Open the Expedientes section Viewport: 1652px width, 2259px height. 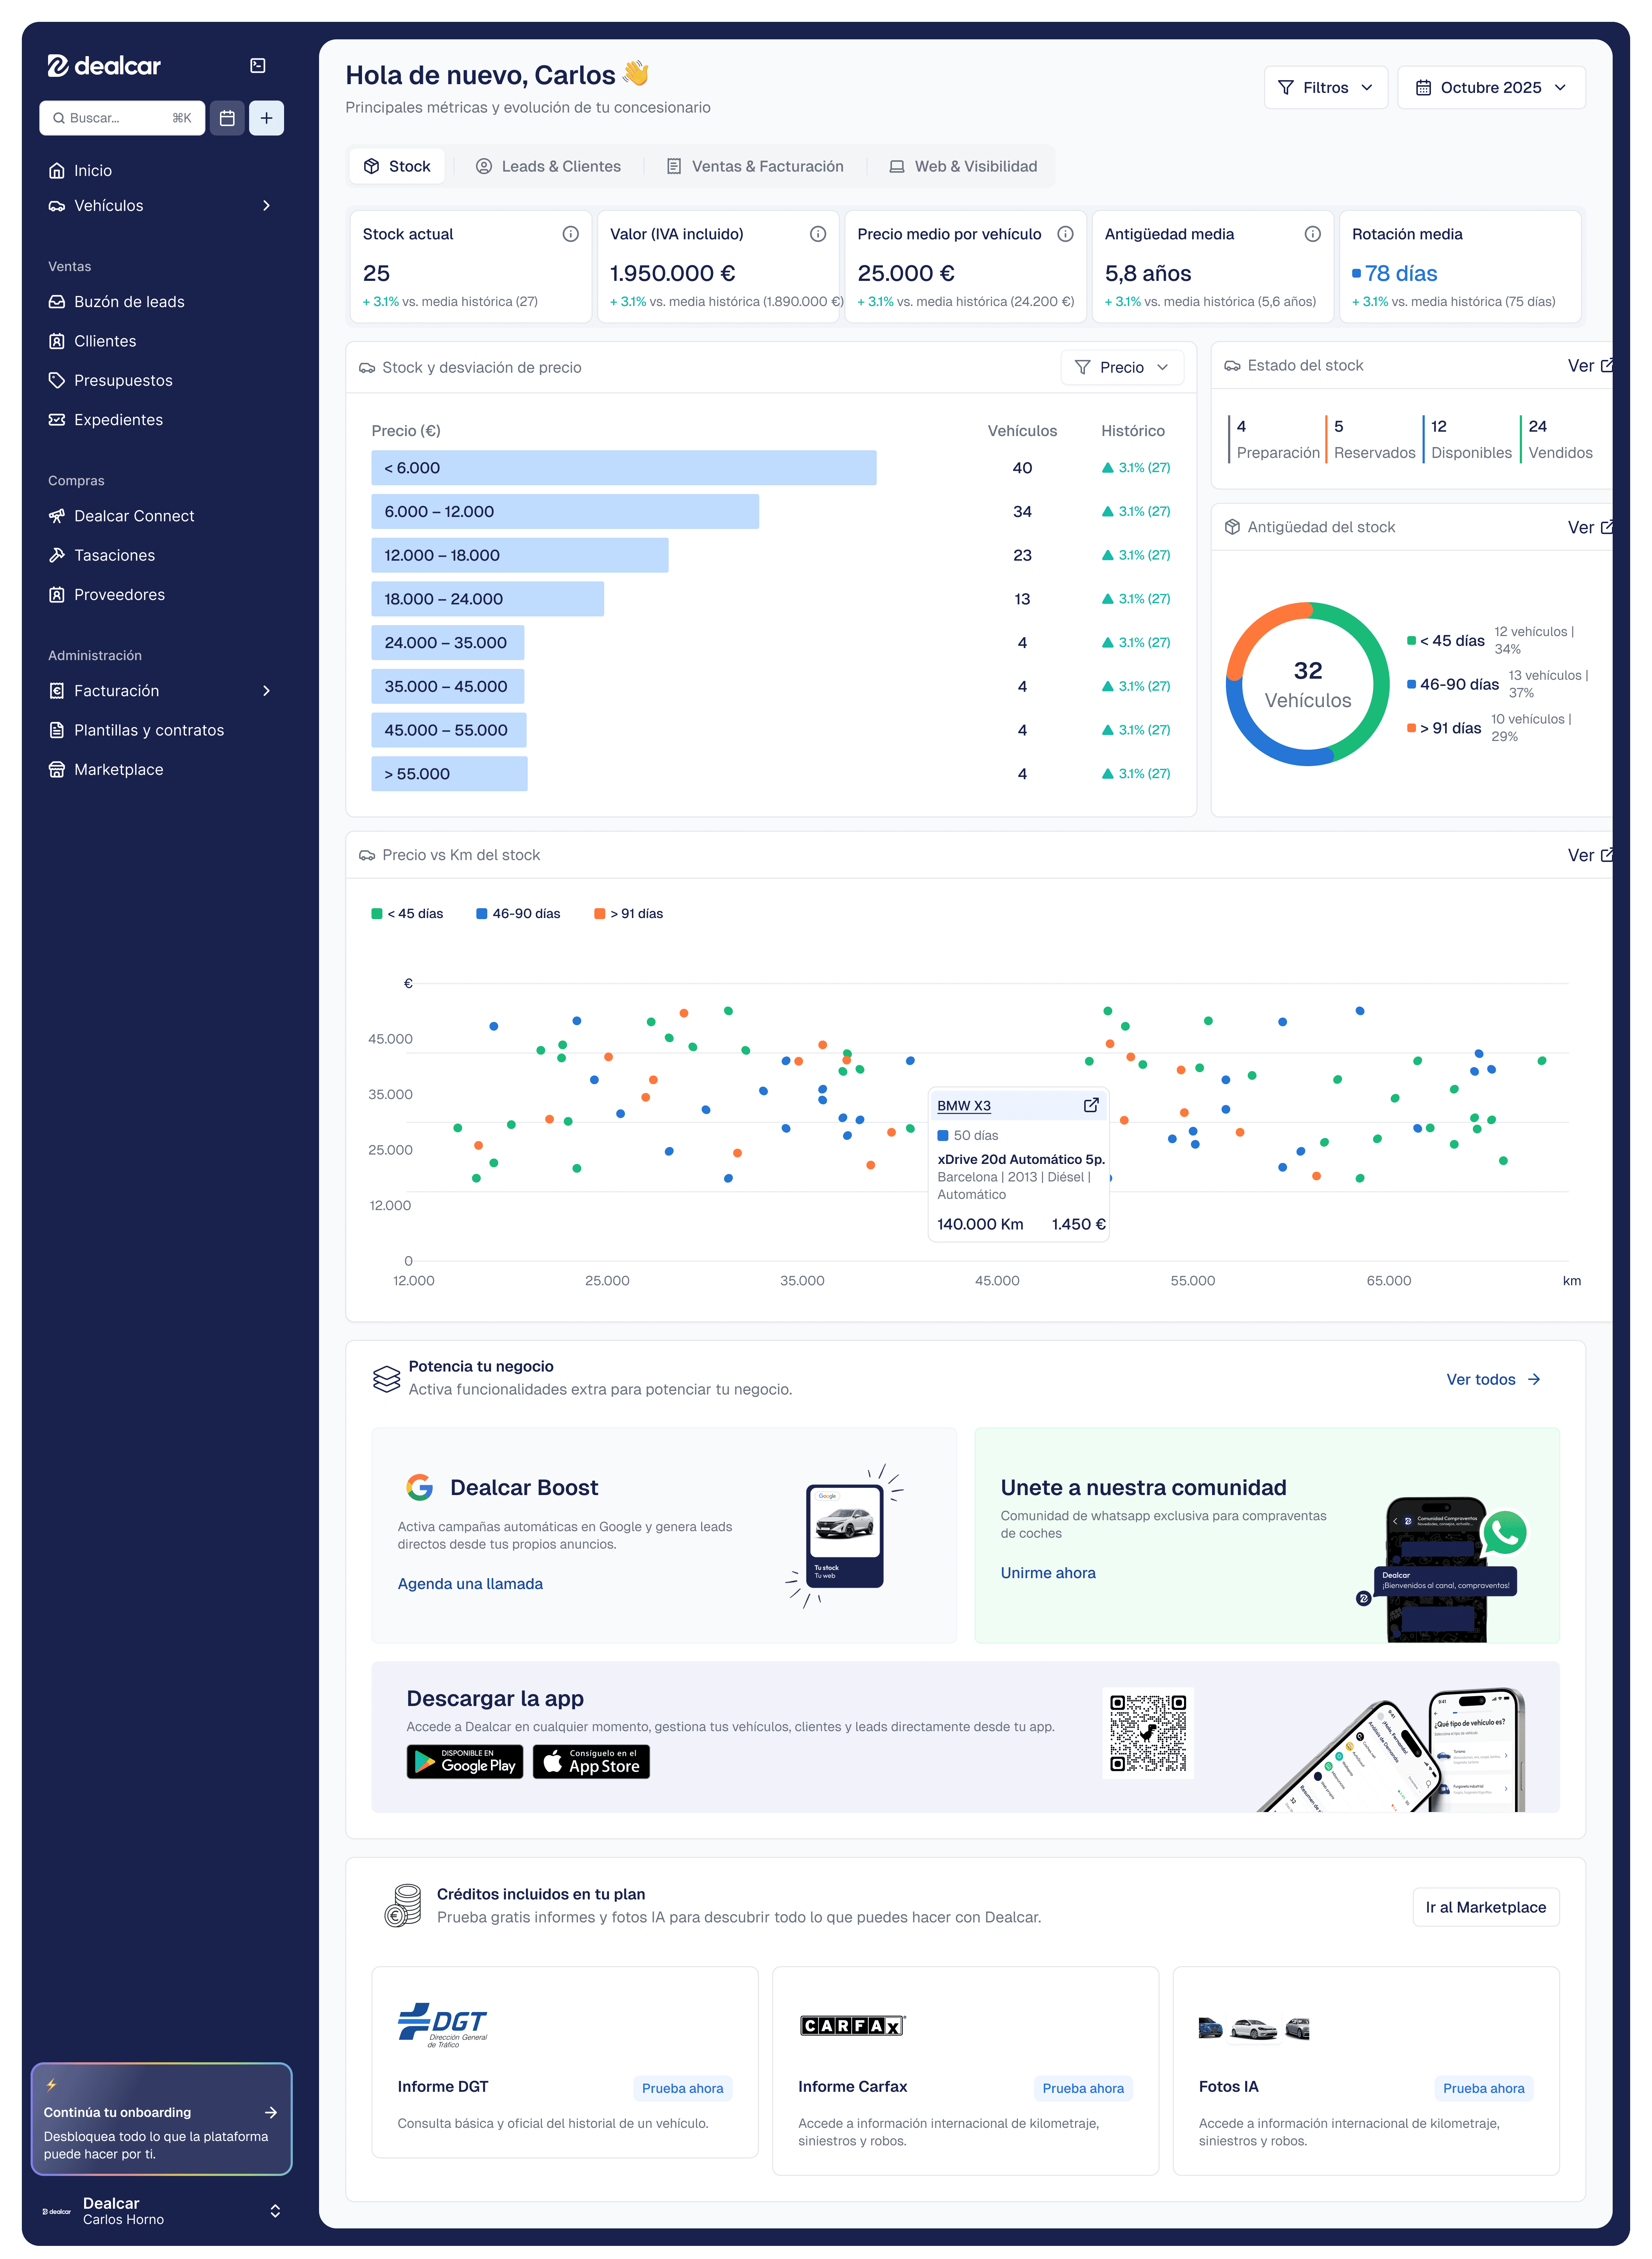pos(119,419)
